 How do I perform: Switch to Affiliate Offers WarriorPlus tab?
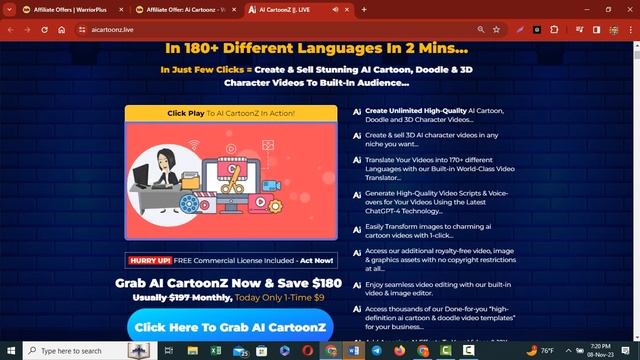pyautogui.click(x=70, y=10)
